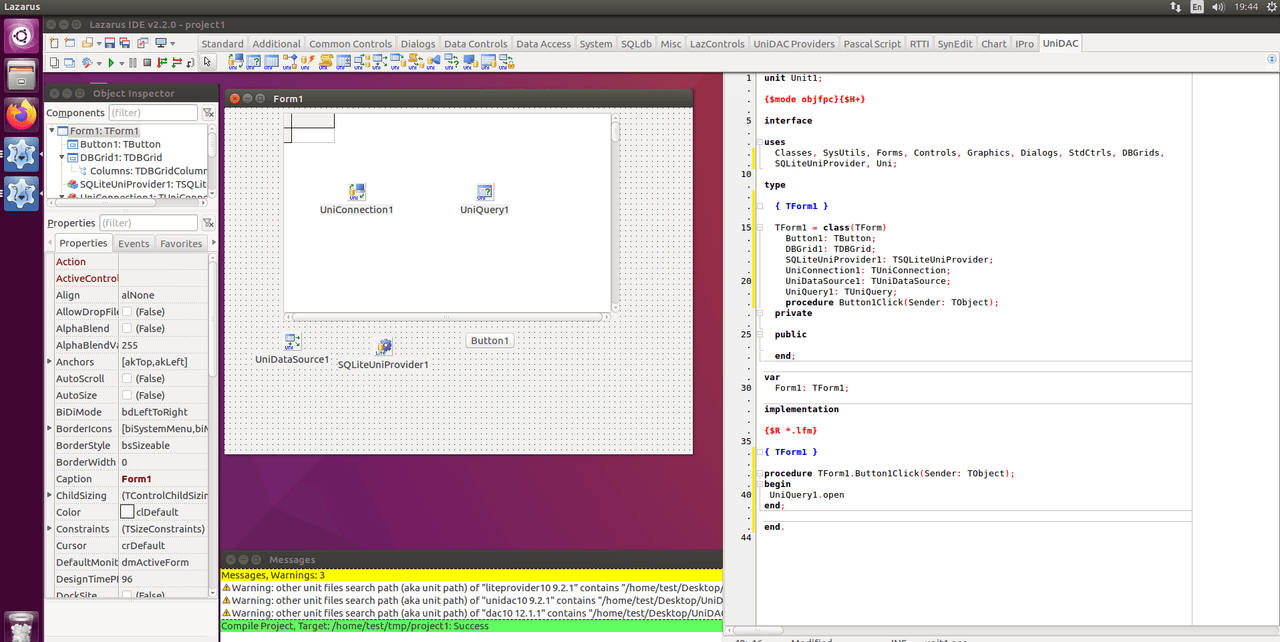
Task: Click the 'Compile Project ... Success' message line
Action: coord(470,626)
